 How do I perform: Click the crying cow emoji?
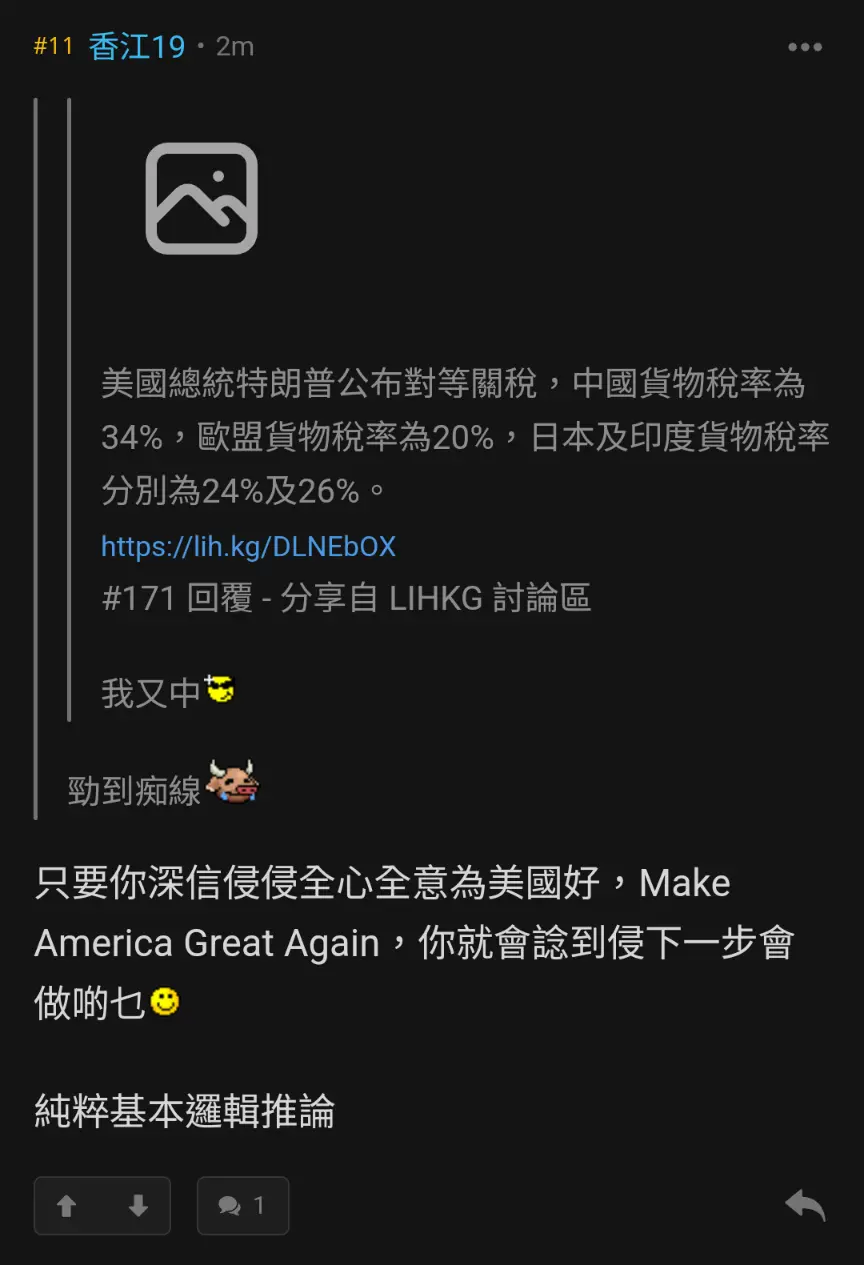point(233,783)
